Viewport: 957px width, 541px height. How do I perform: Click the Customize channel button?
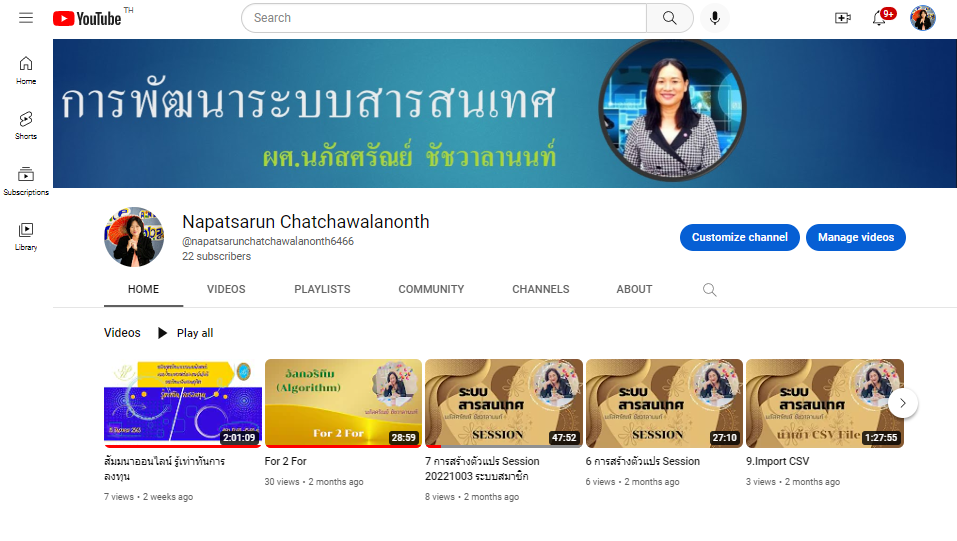pyautogui.click(x=739, y=237)
